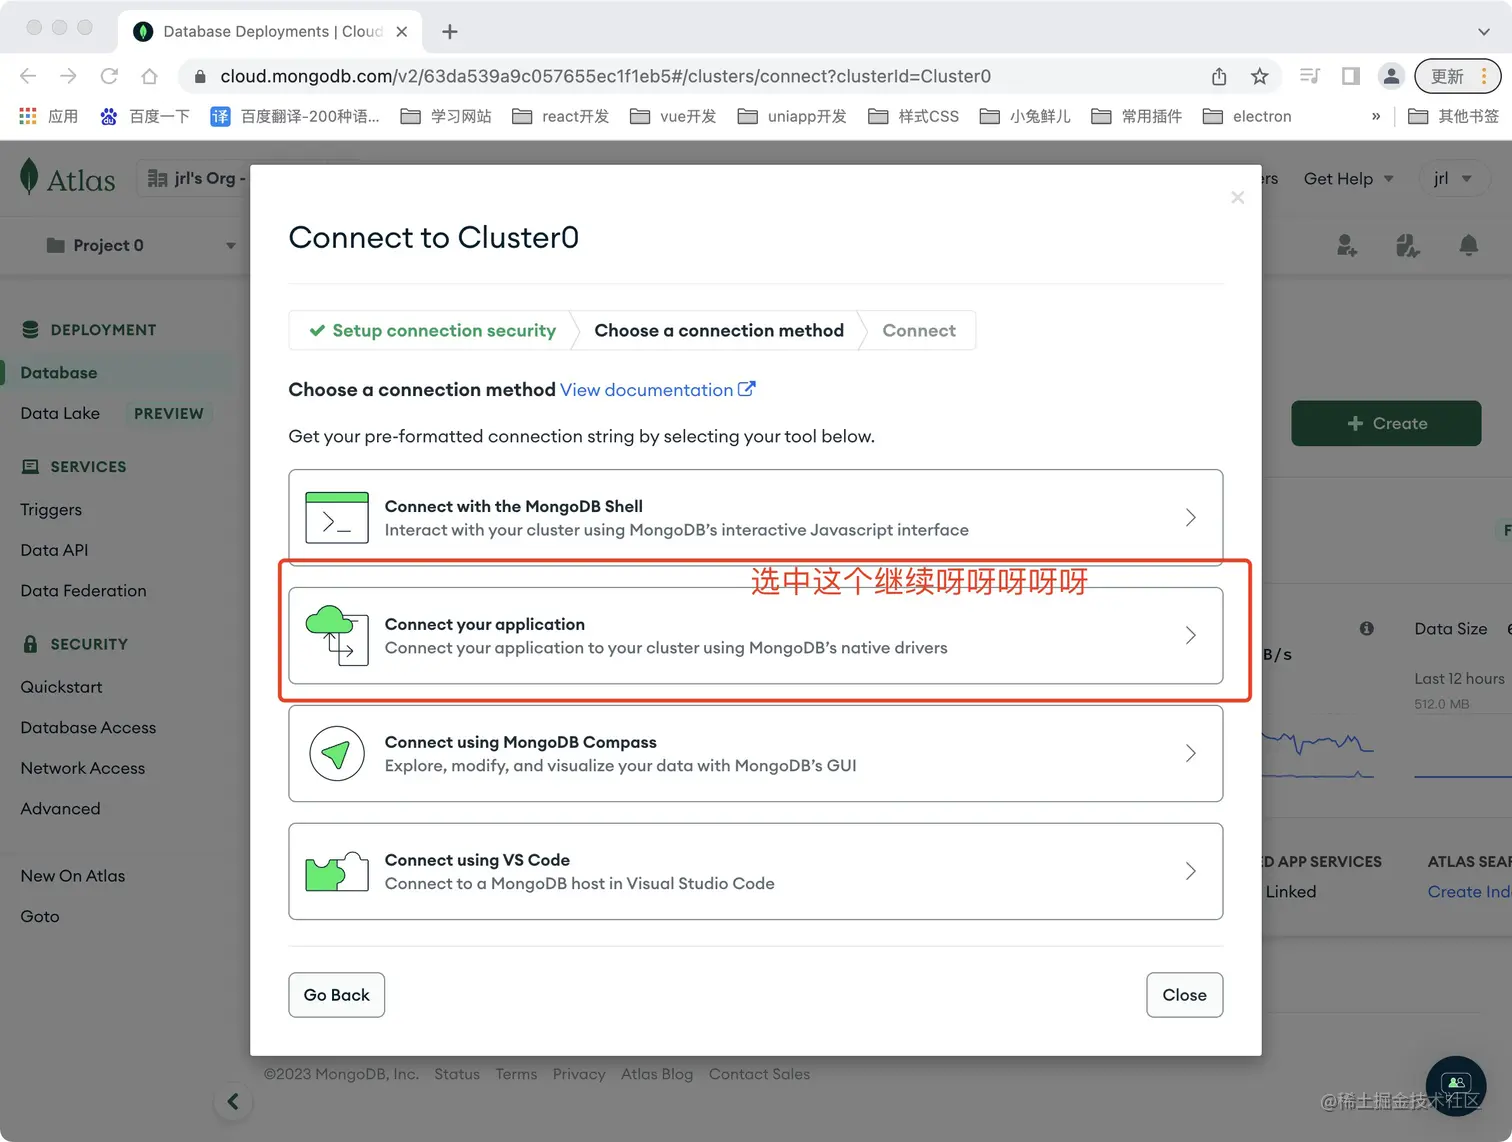Bookmark page with the star icon
This screenshot has height=1142, width=1512.
pyautogui.click(x=1260, y=76)
